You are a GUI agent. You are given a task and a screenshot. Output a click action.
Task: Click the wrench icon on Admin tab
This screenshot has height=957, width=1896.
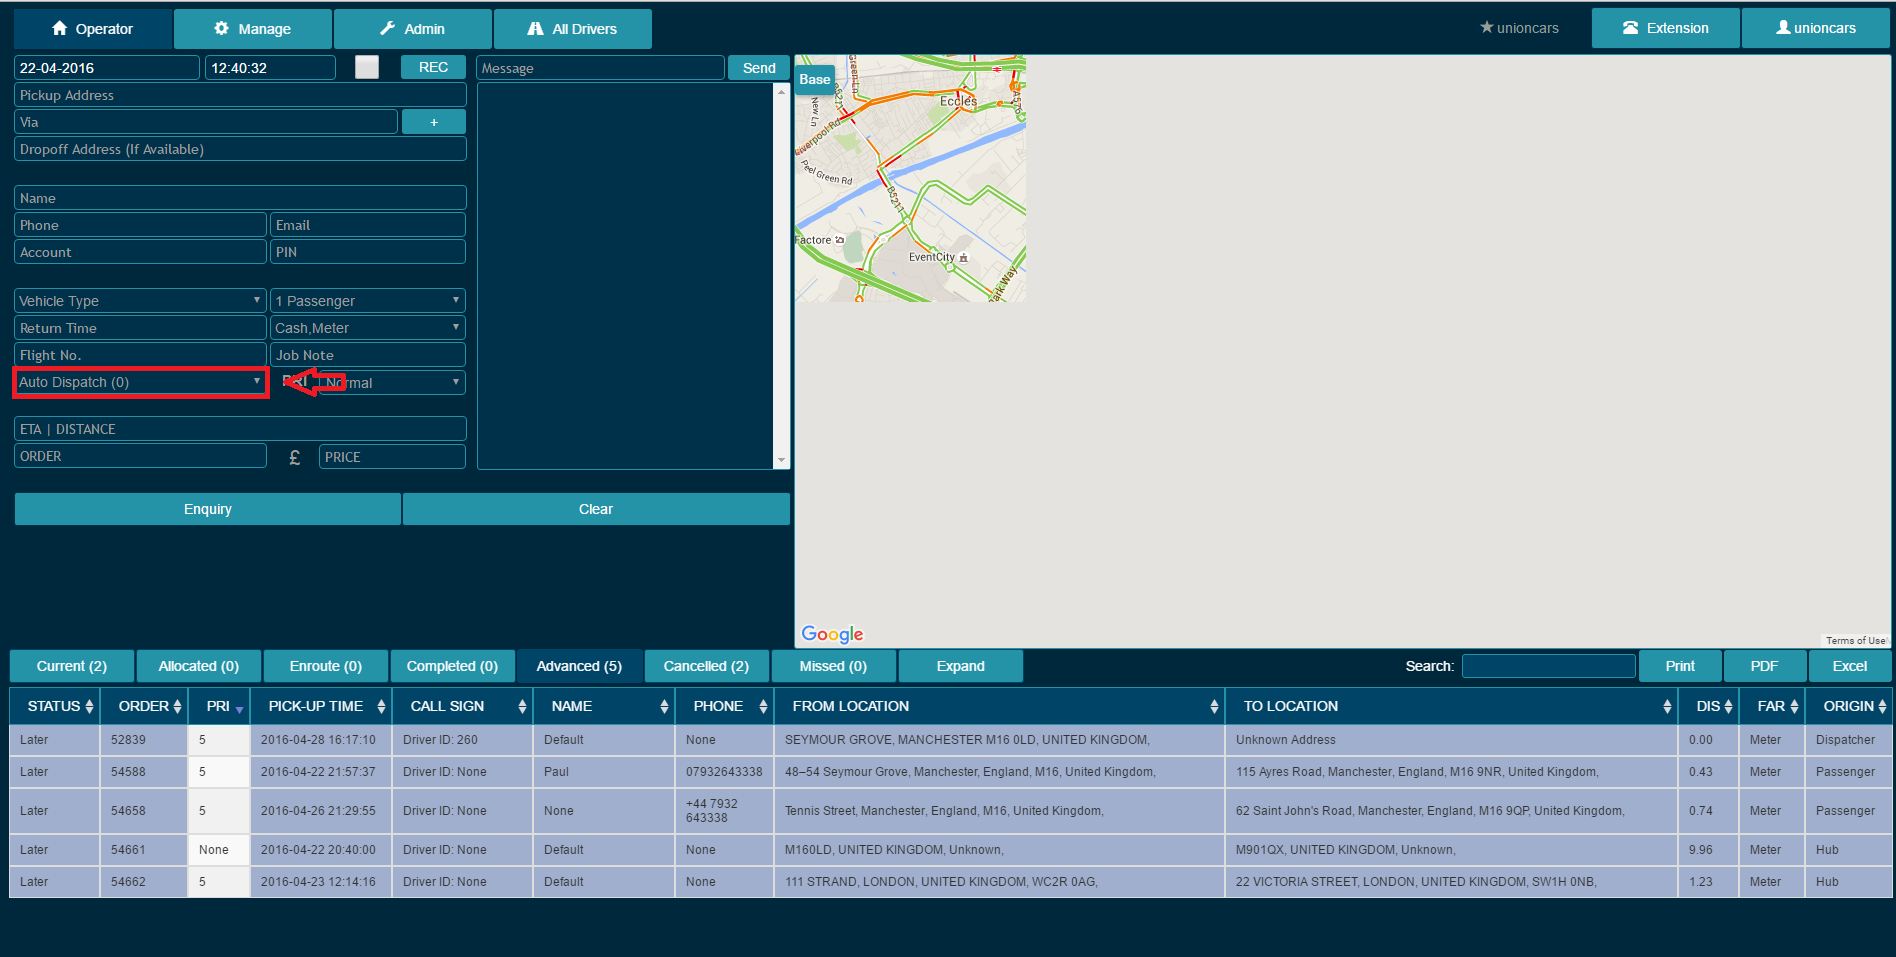coord(388,29)
